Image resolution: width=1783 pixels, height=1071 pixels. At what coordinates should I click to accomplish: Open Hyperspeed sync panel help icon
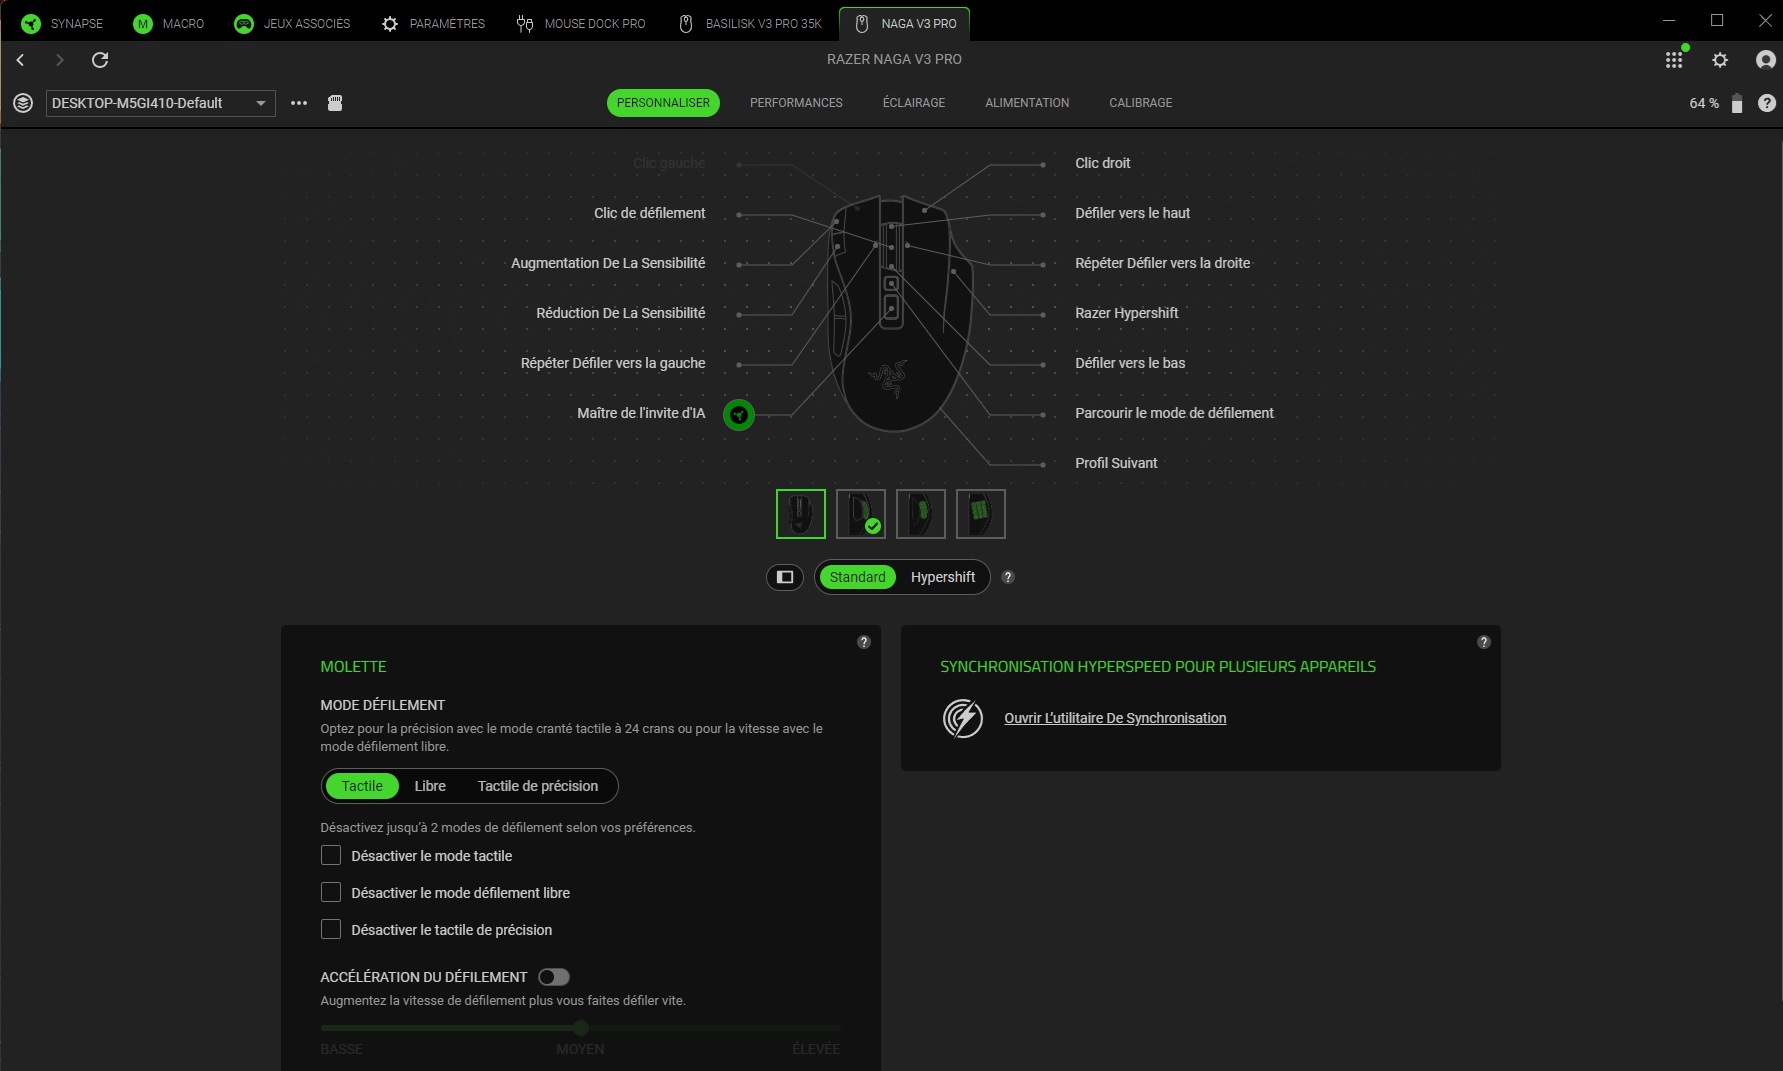(x=1484, y=642)
